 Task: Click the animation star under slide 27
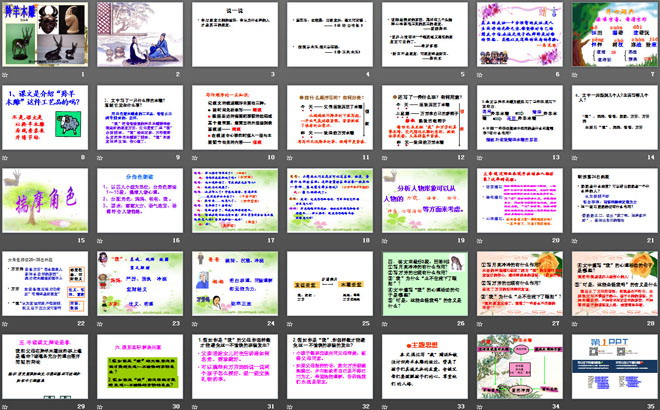click(x=480, y=324)
